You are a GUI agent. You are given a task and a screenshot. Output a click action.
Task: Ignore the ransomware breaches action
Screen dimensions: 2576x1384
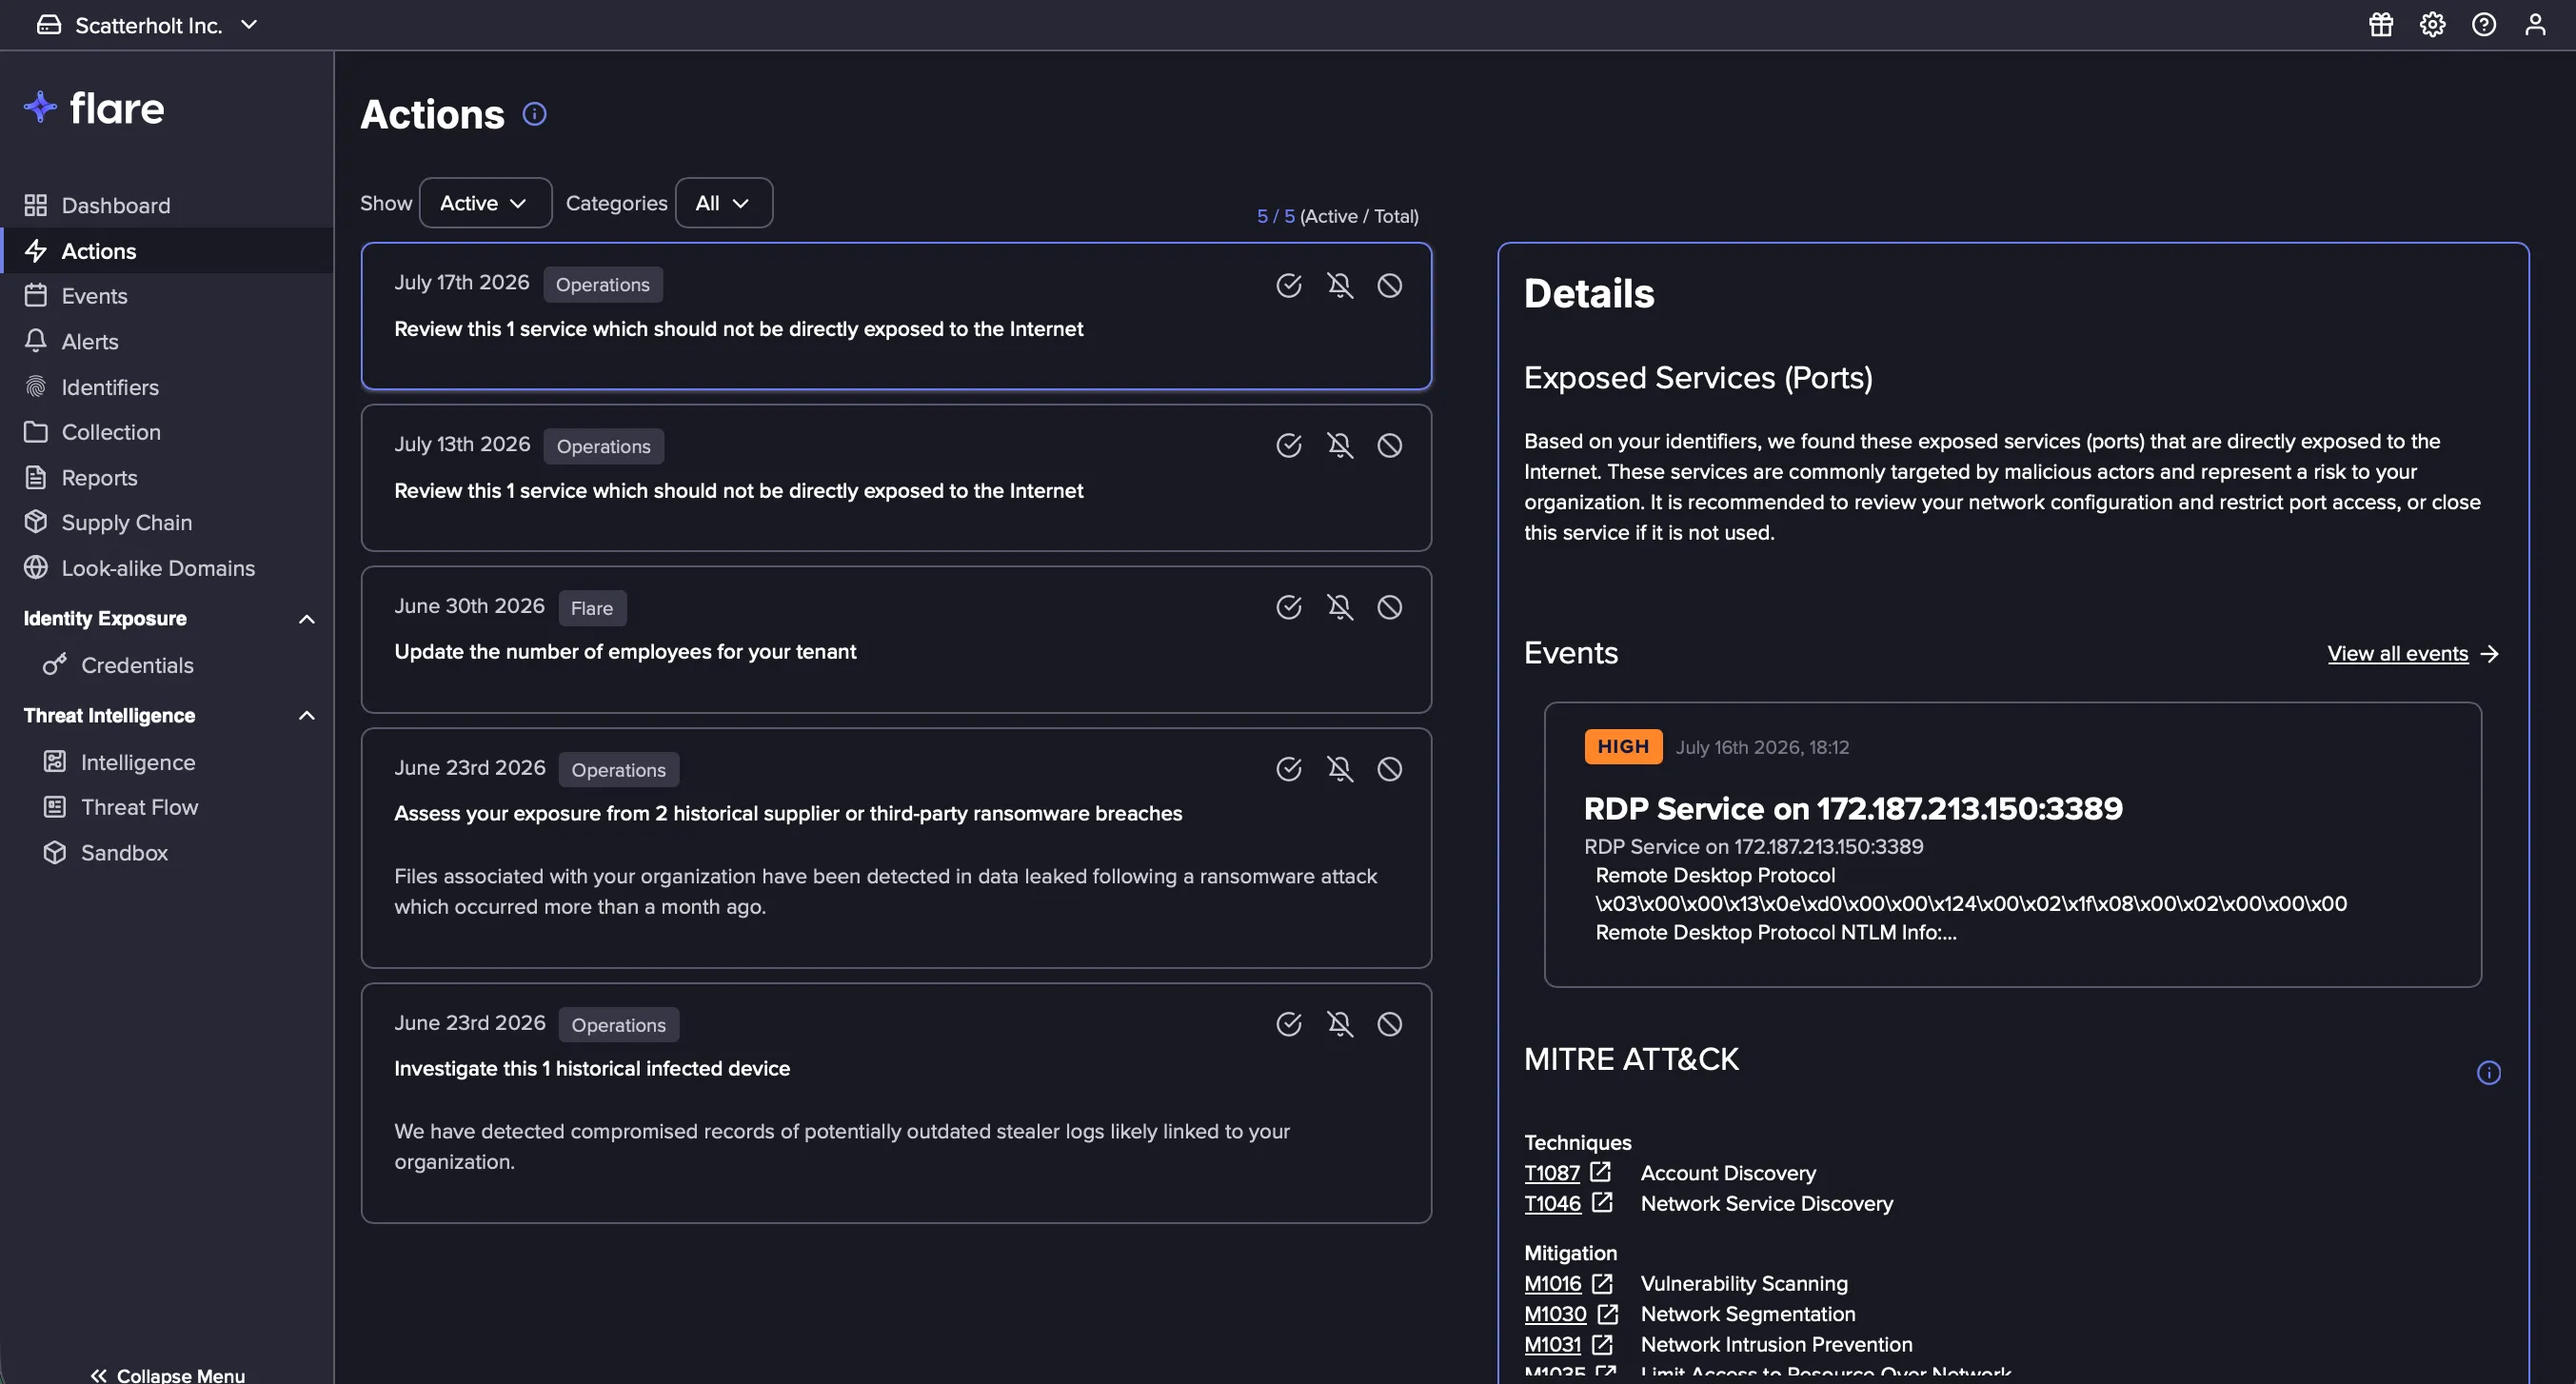tap(1390, 769)
